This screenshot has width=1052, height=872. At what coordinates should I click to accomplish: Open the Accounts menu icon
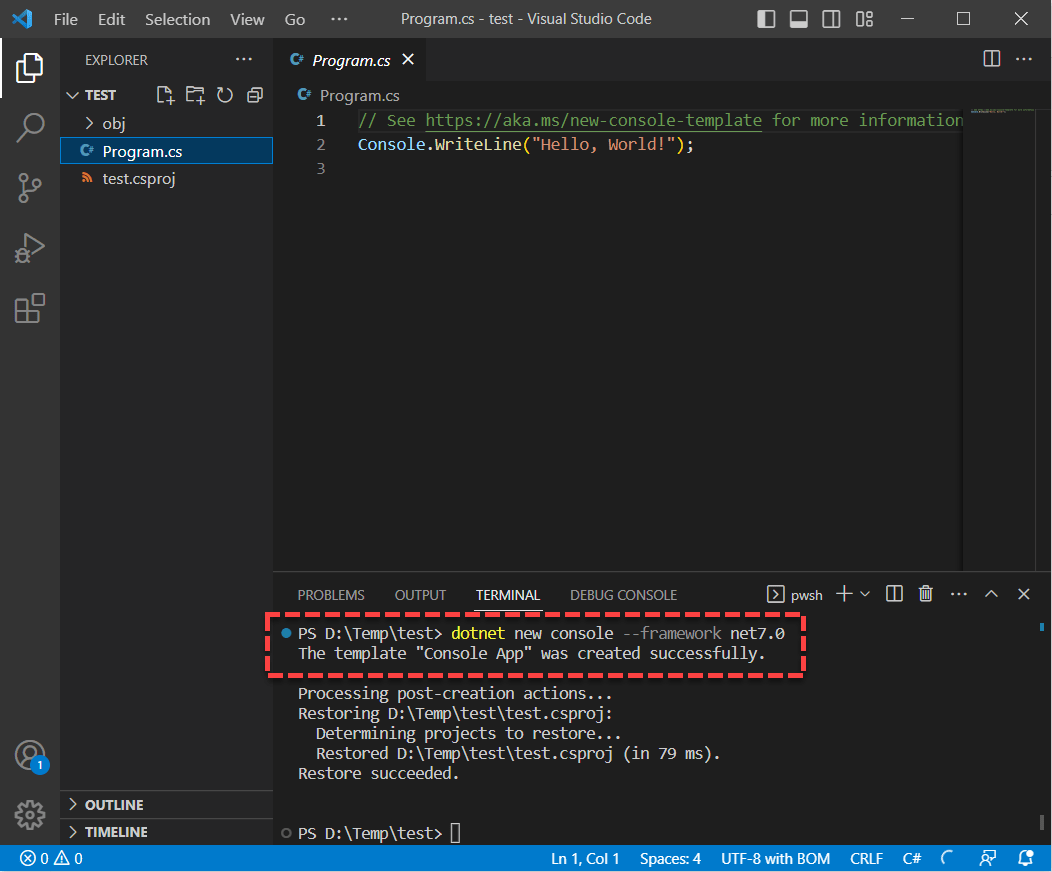[31, 757]
